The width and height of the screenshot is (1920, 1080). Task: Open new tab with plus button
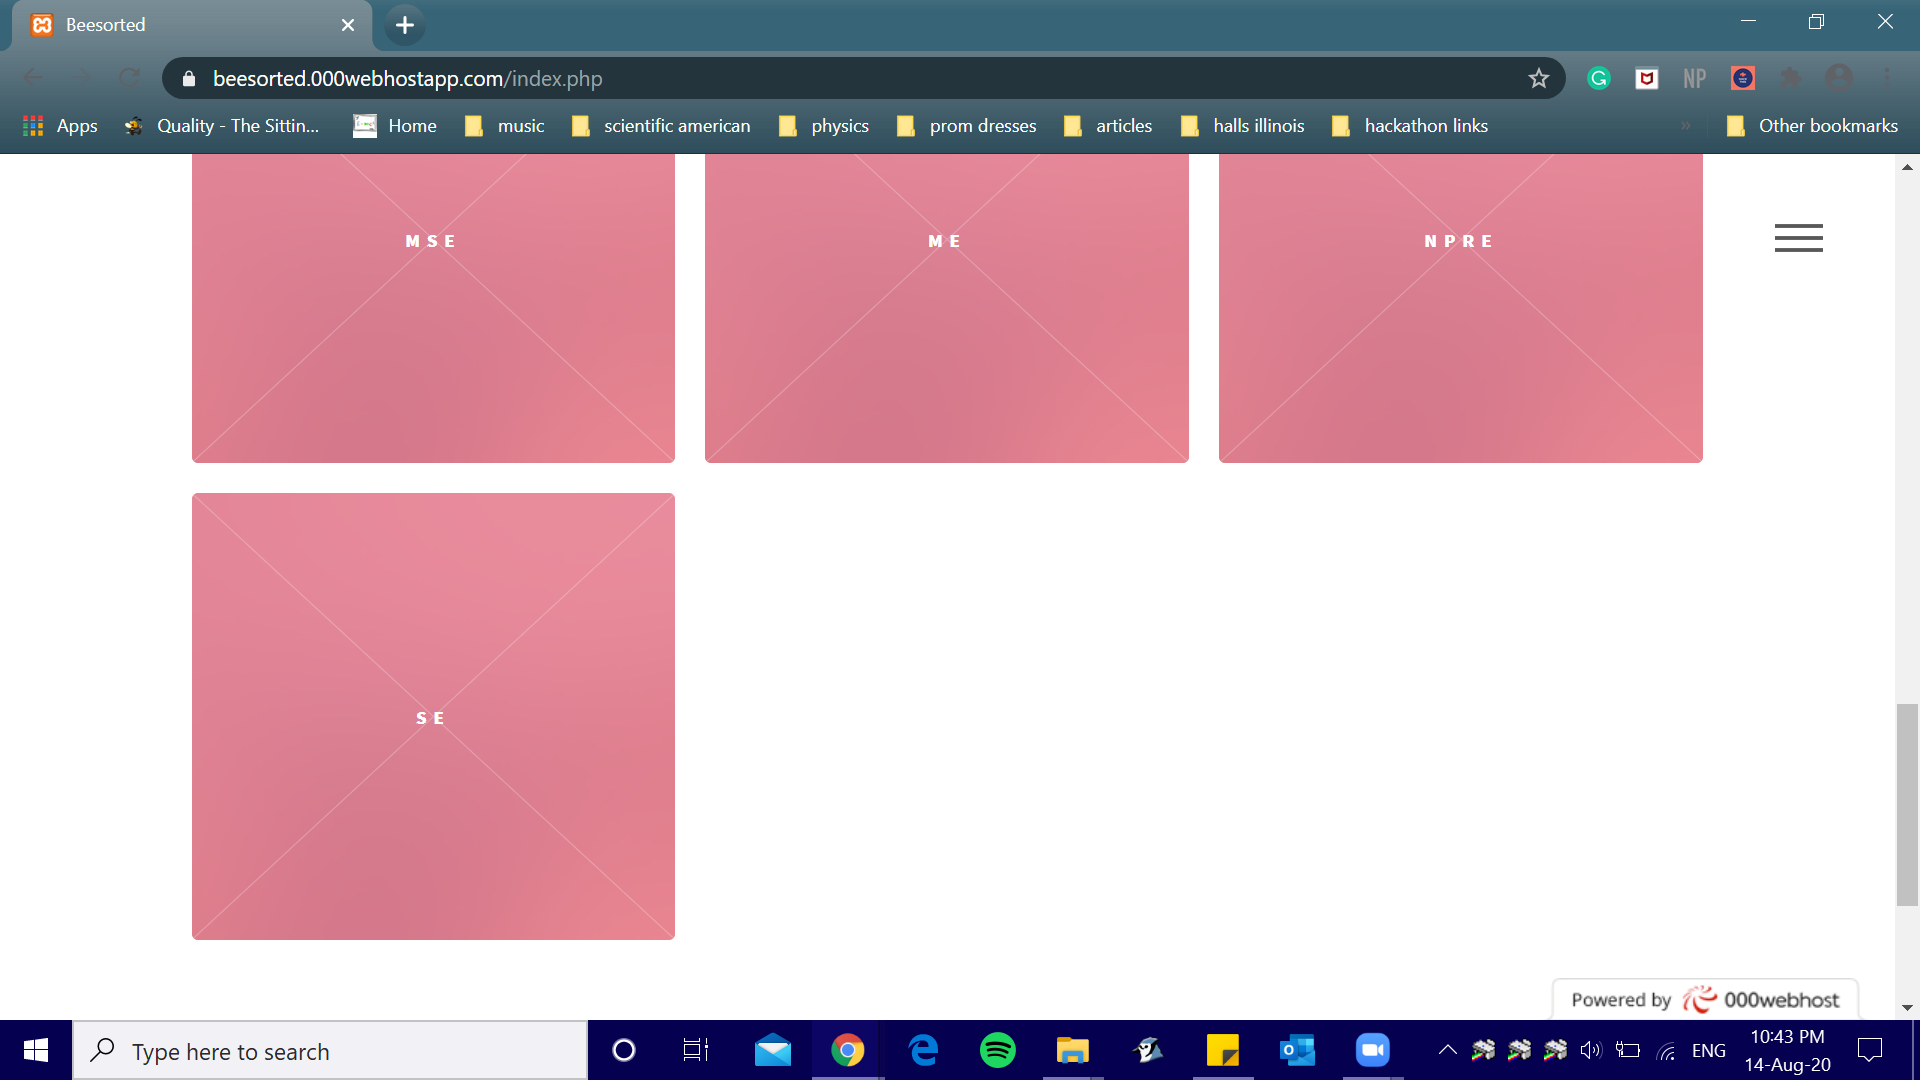click(404, 25)
